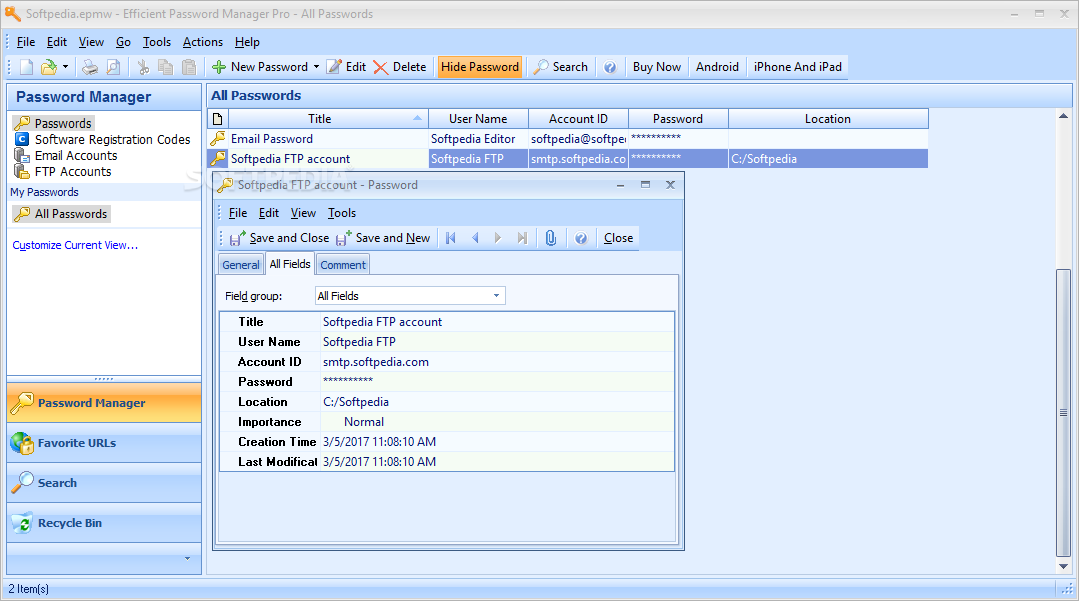Click the Delete toolbar button
Screen dimensions: 1079x601
pyautogui.click(x=400, y=67)
